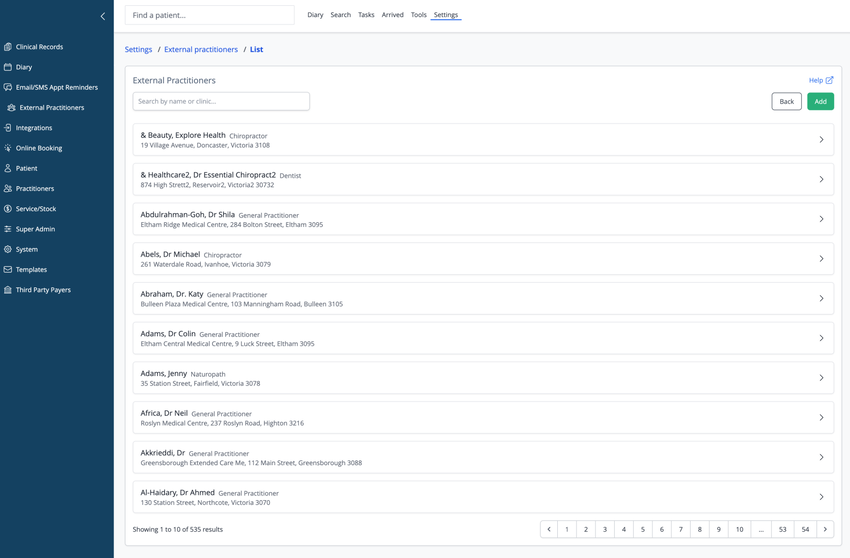
Task: Click the green Add button
Action: coord(820,101)
